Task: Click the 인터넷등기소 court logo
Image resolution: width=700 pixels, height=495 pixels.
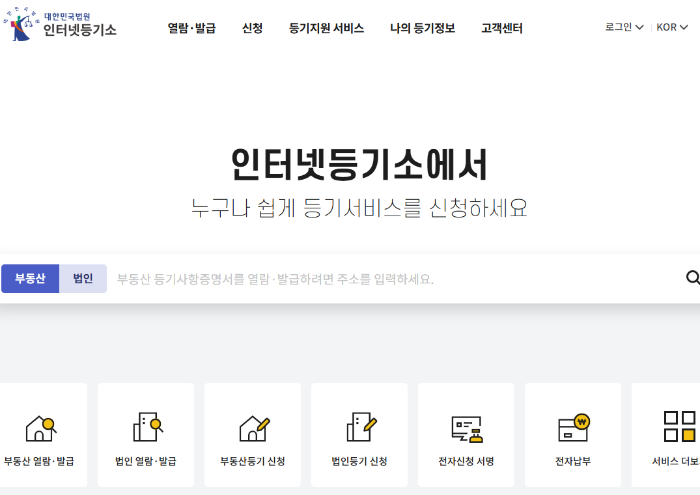Action: [x=60, y=24]
